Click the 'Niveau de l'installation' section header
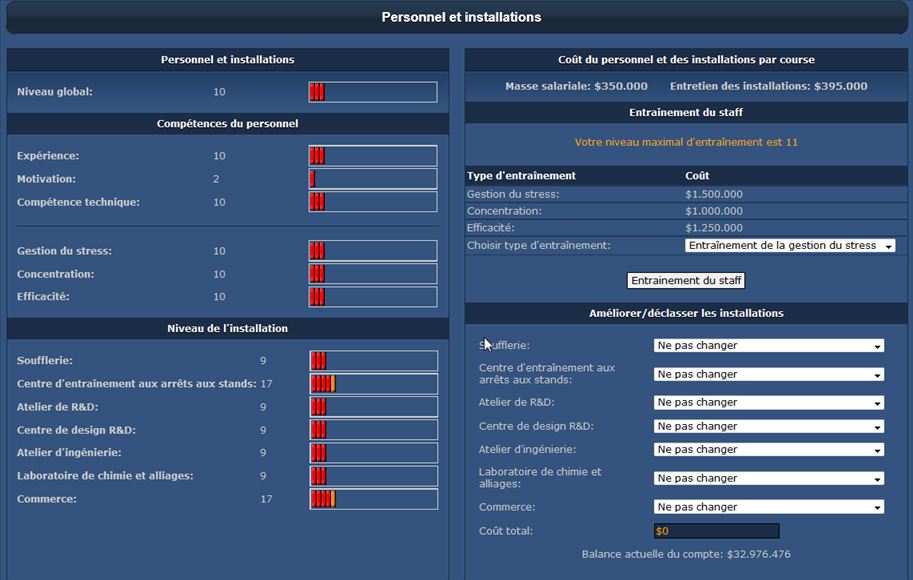 (x=228, y=328)
